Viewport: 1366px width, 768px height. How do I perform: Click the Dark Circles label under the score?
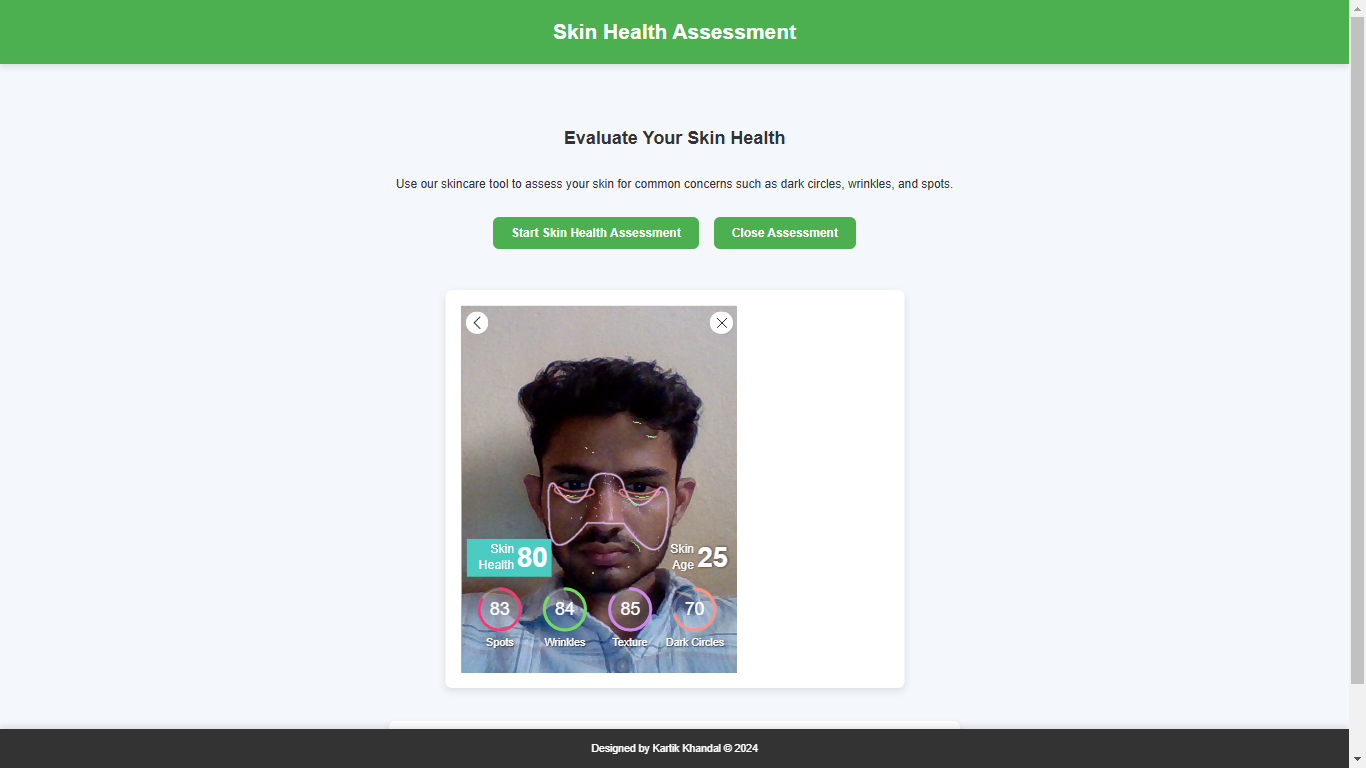pos(695,642)
